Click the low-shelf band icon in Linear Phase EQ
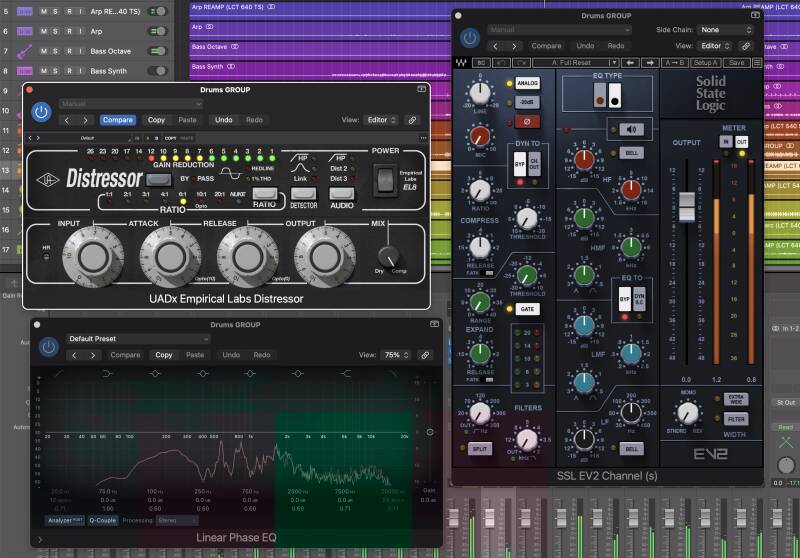The image size is (800, 558). coord(107,374)
